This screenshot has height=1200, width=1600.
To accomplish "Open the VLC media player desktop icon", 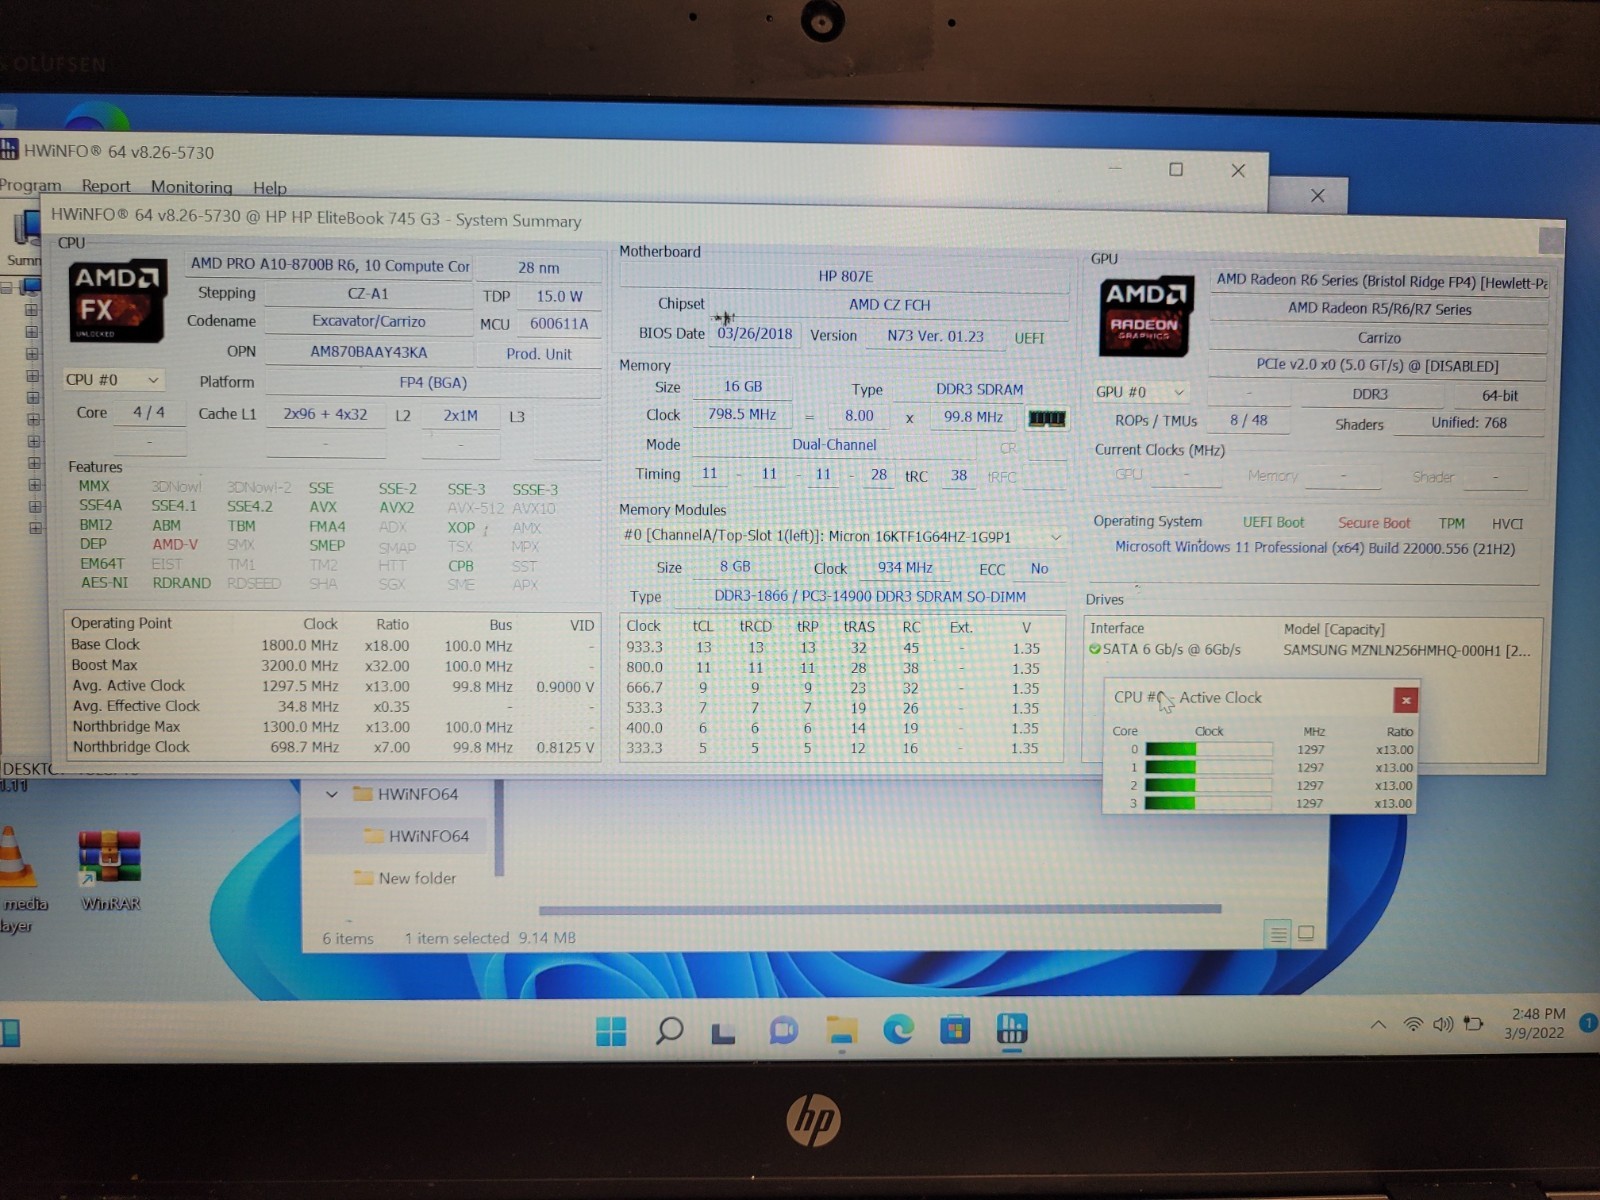I will tap(18, 880).
